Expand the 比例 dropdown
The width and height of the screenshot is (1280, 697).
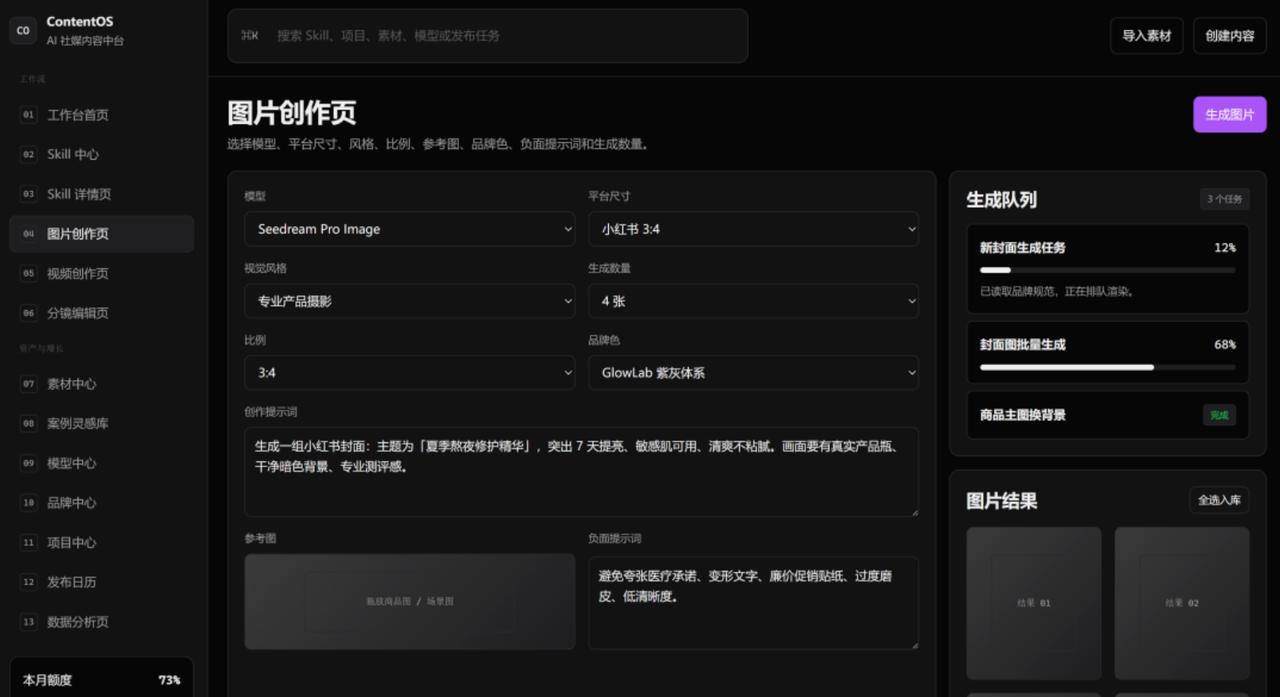coord(410,373)
